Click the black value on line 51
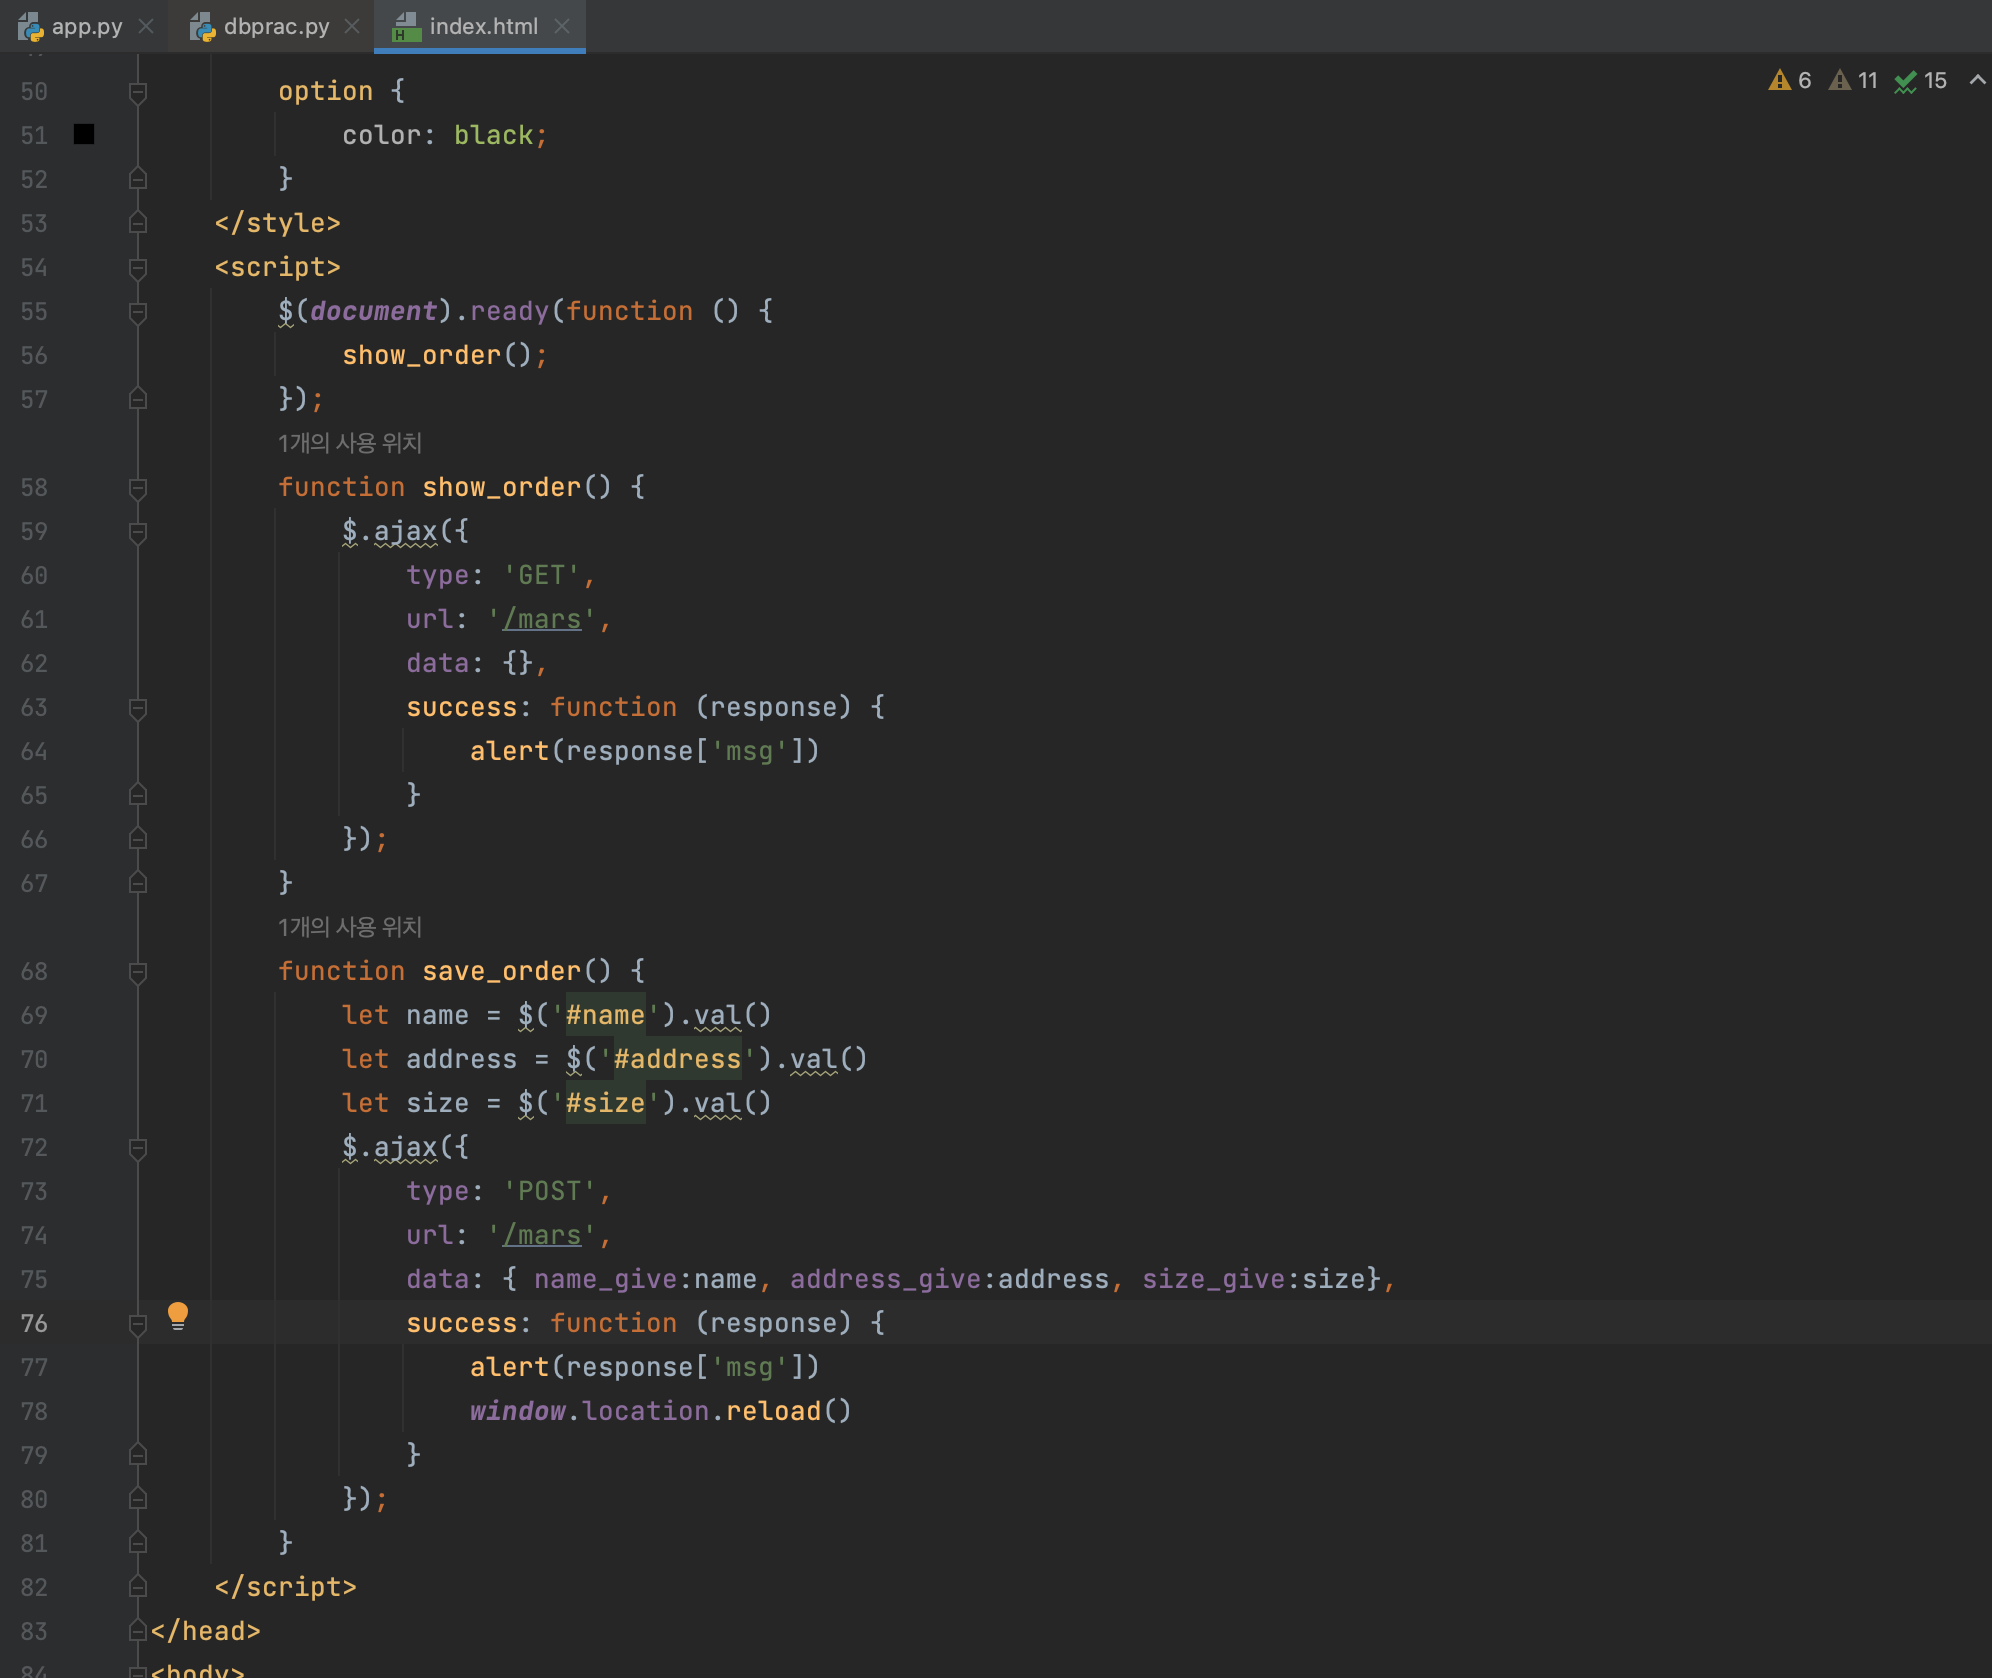This screenshot has height=1678, width=1992. 493,135
